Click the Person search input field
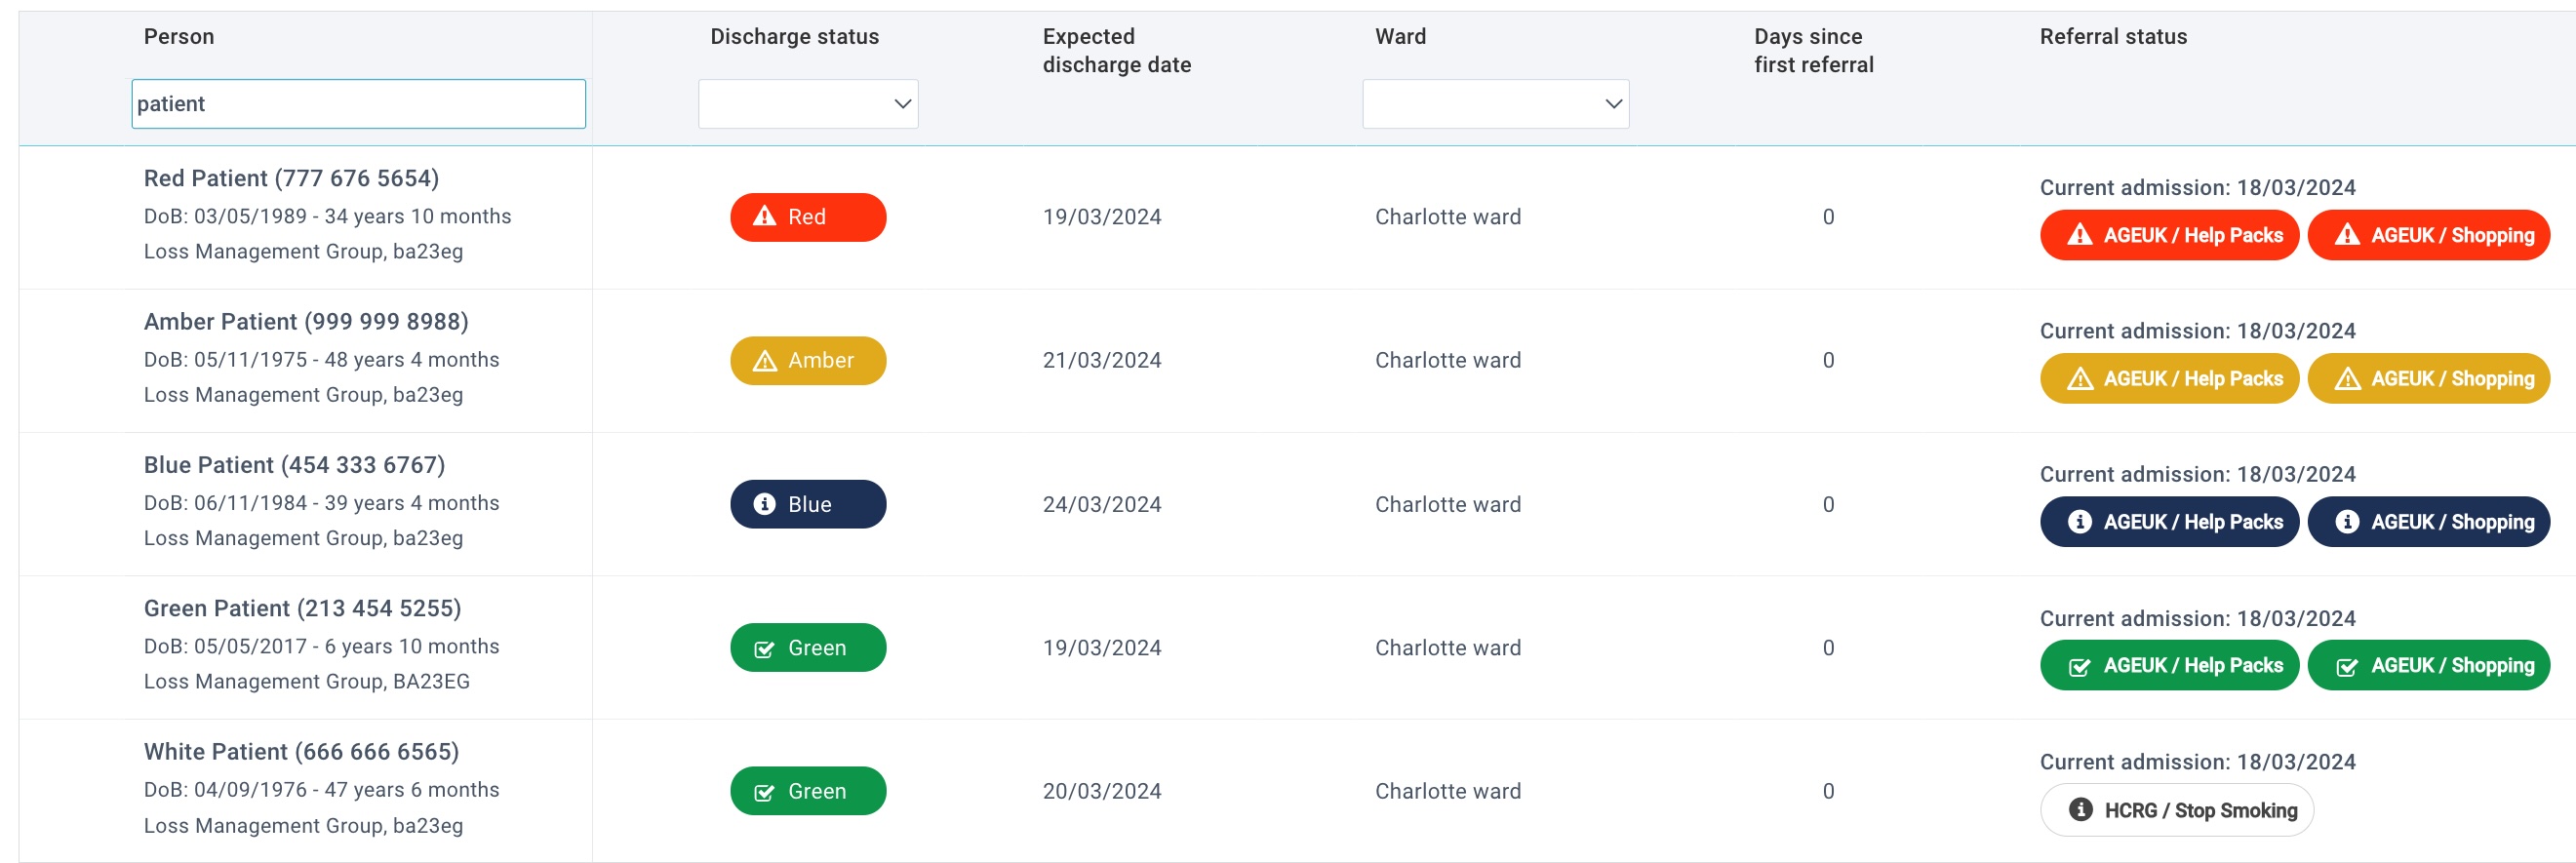The height and width of the screenshot is (863, 2576). 358,104
